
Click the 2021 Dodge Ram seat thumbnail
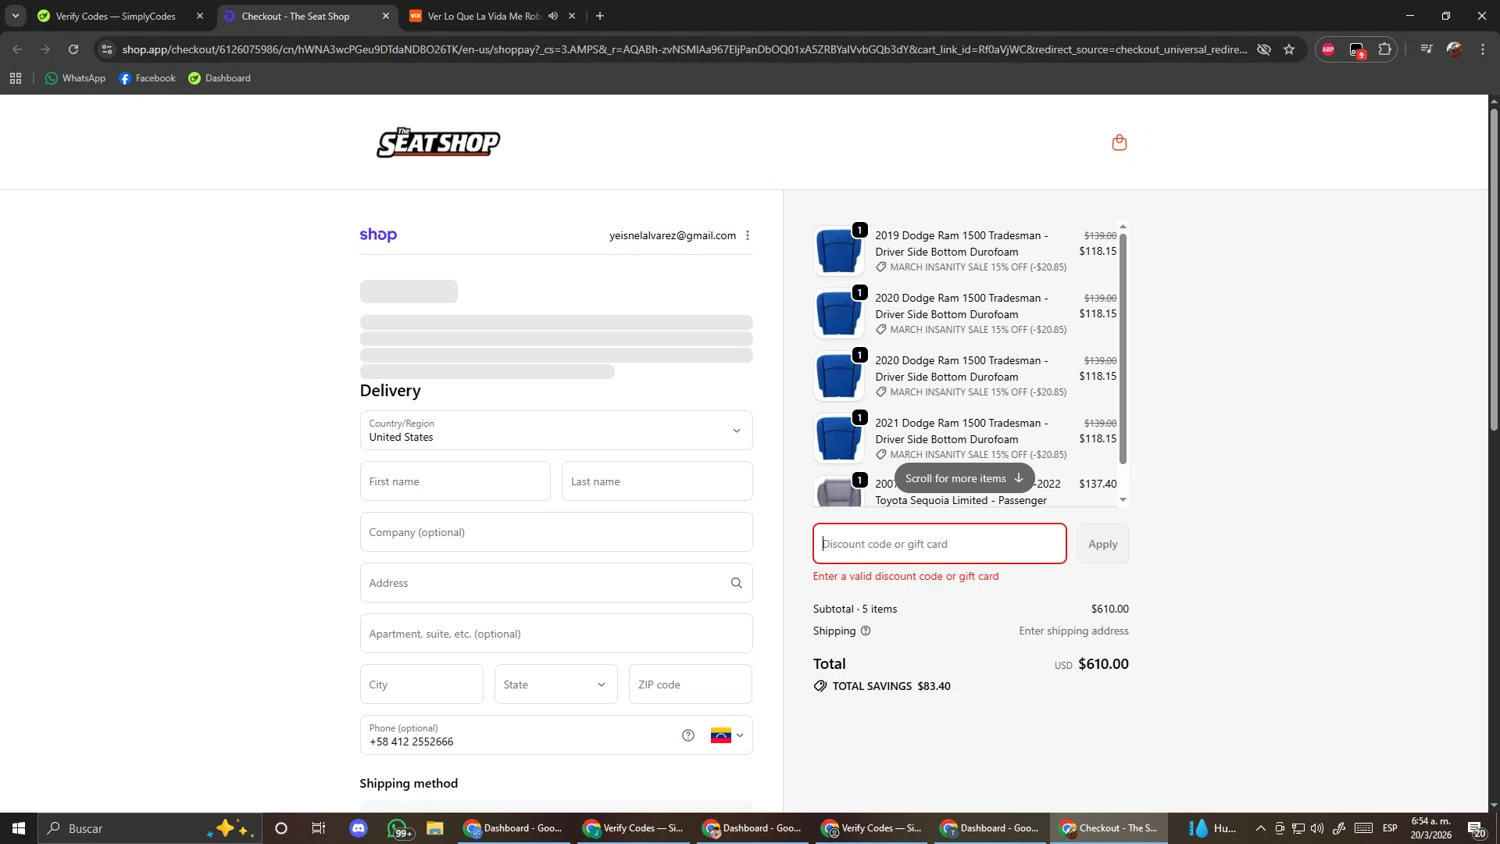click(x=838, y=438)
